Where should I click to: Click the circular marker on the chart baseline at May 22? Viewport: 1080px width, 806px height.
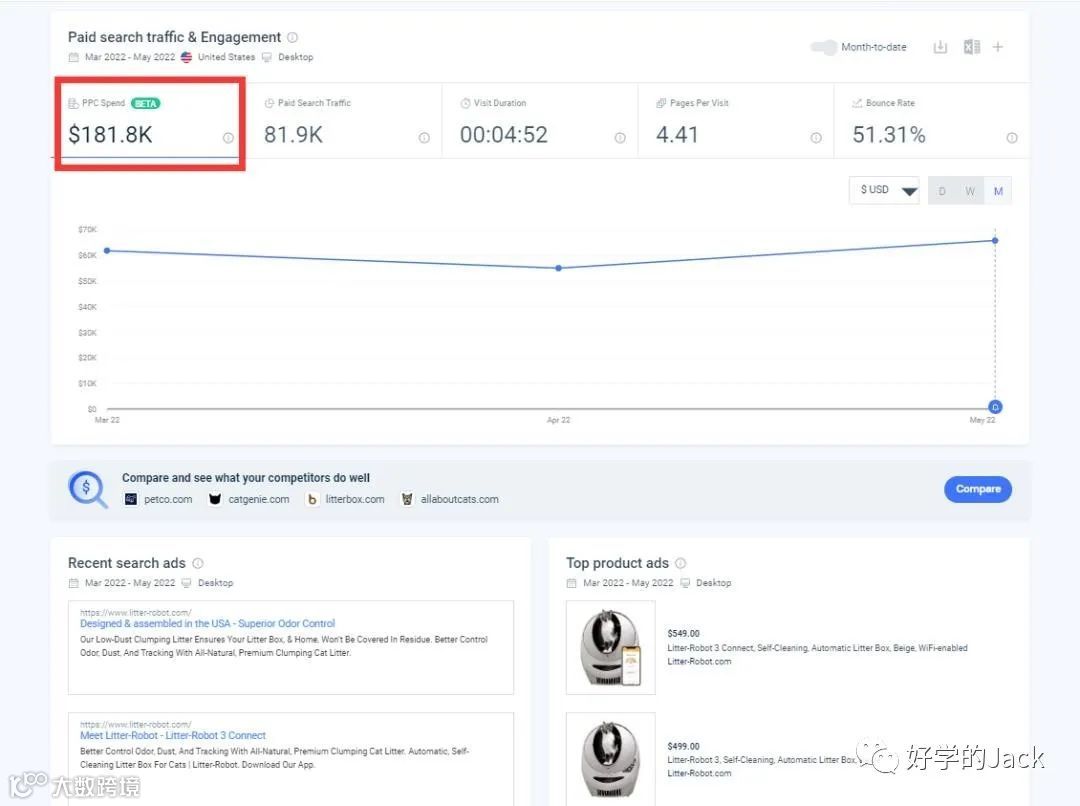(x=995, y=407)
